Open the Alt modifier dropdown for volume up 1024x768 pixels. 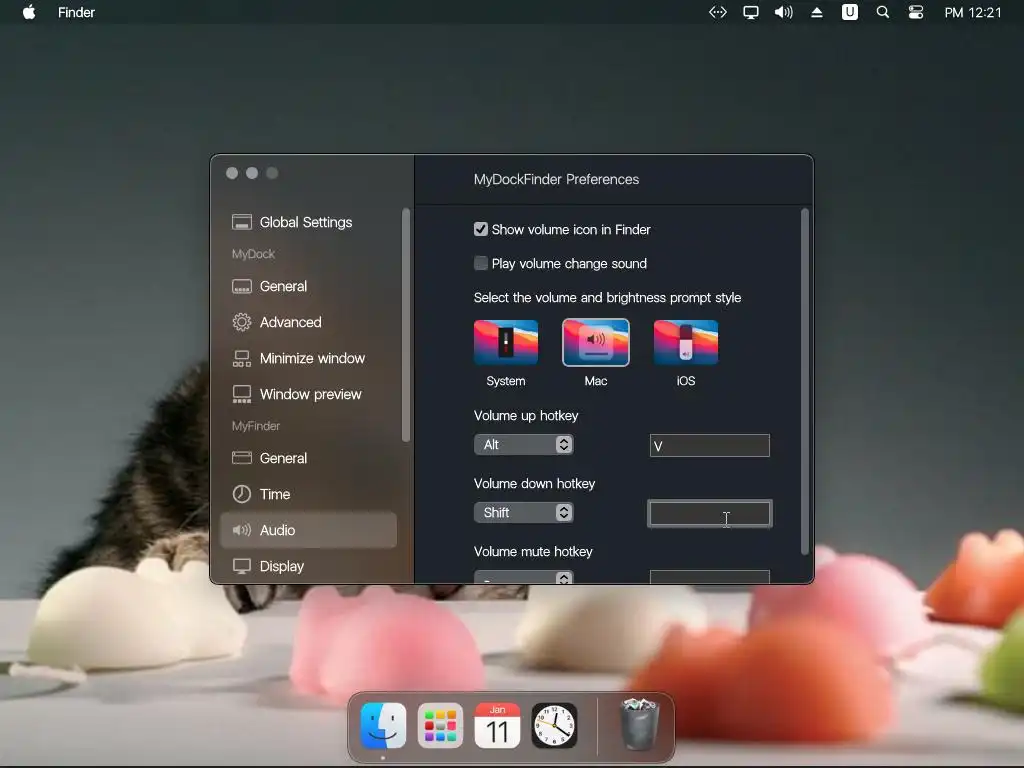point(524,445)
